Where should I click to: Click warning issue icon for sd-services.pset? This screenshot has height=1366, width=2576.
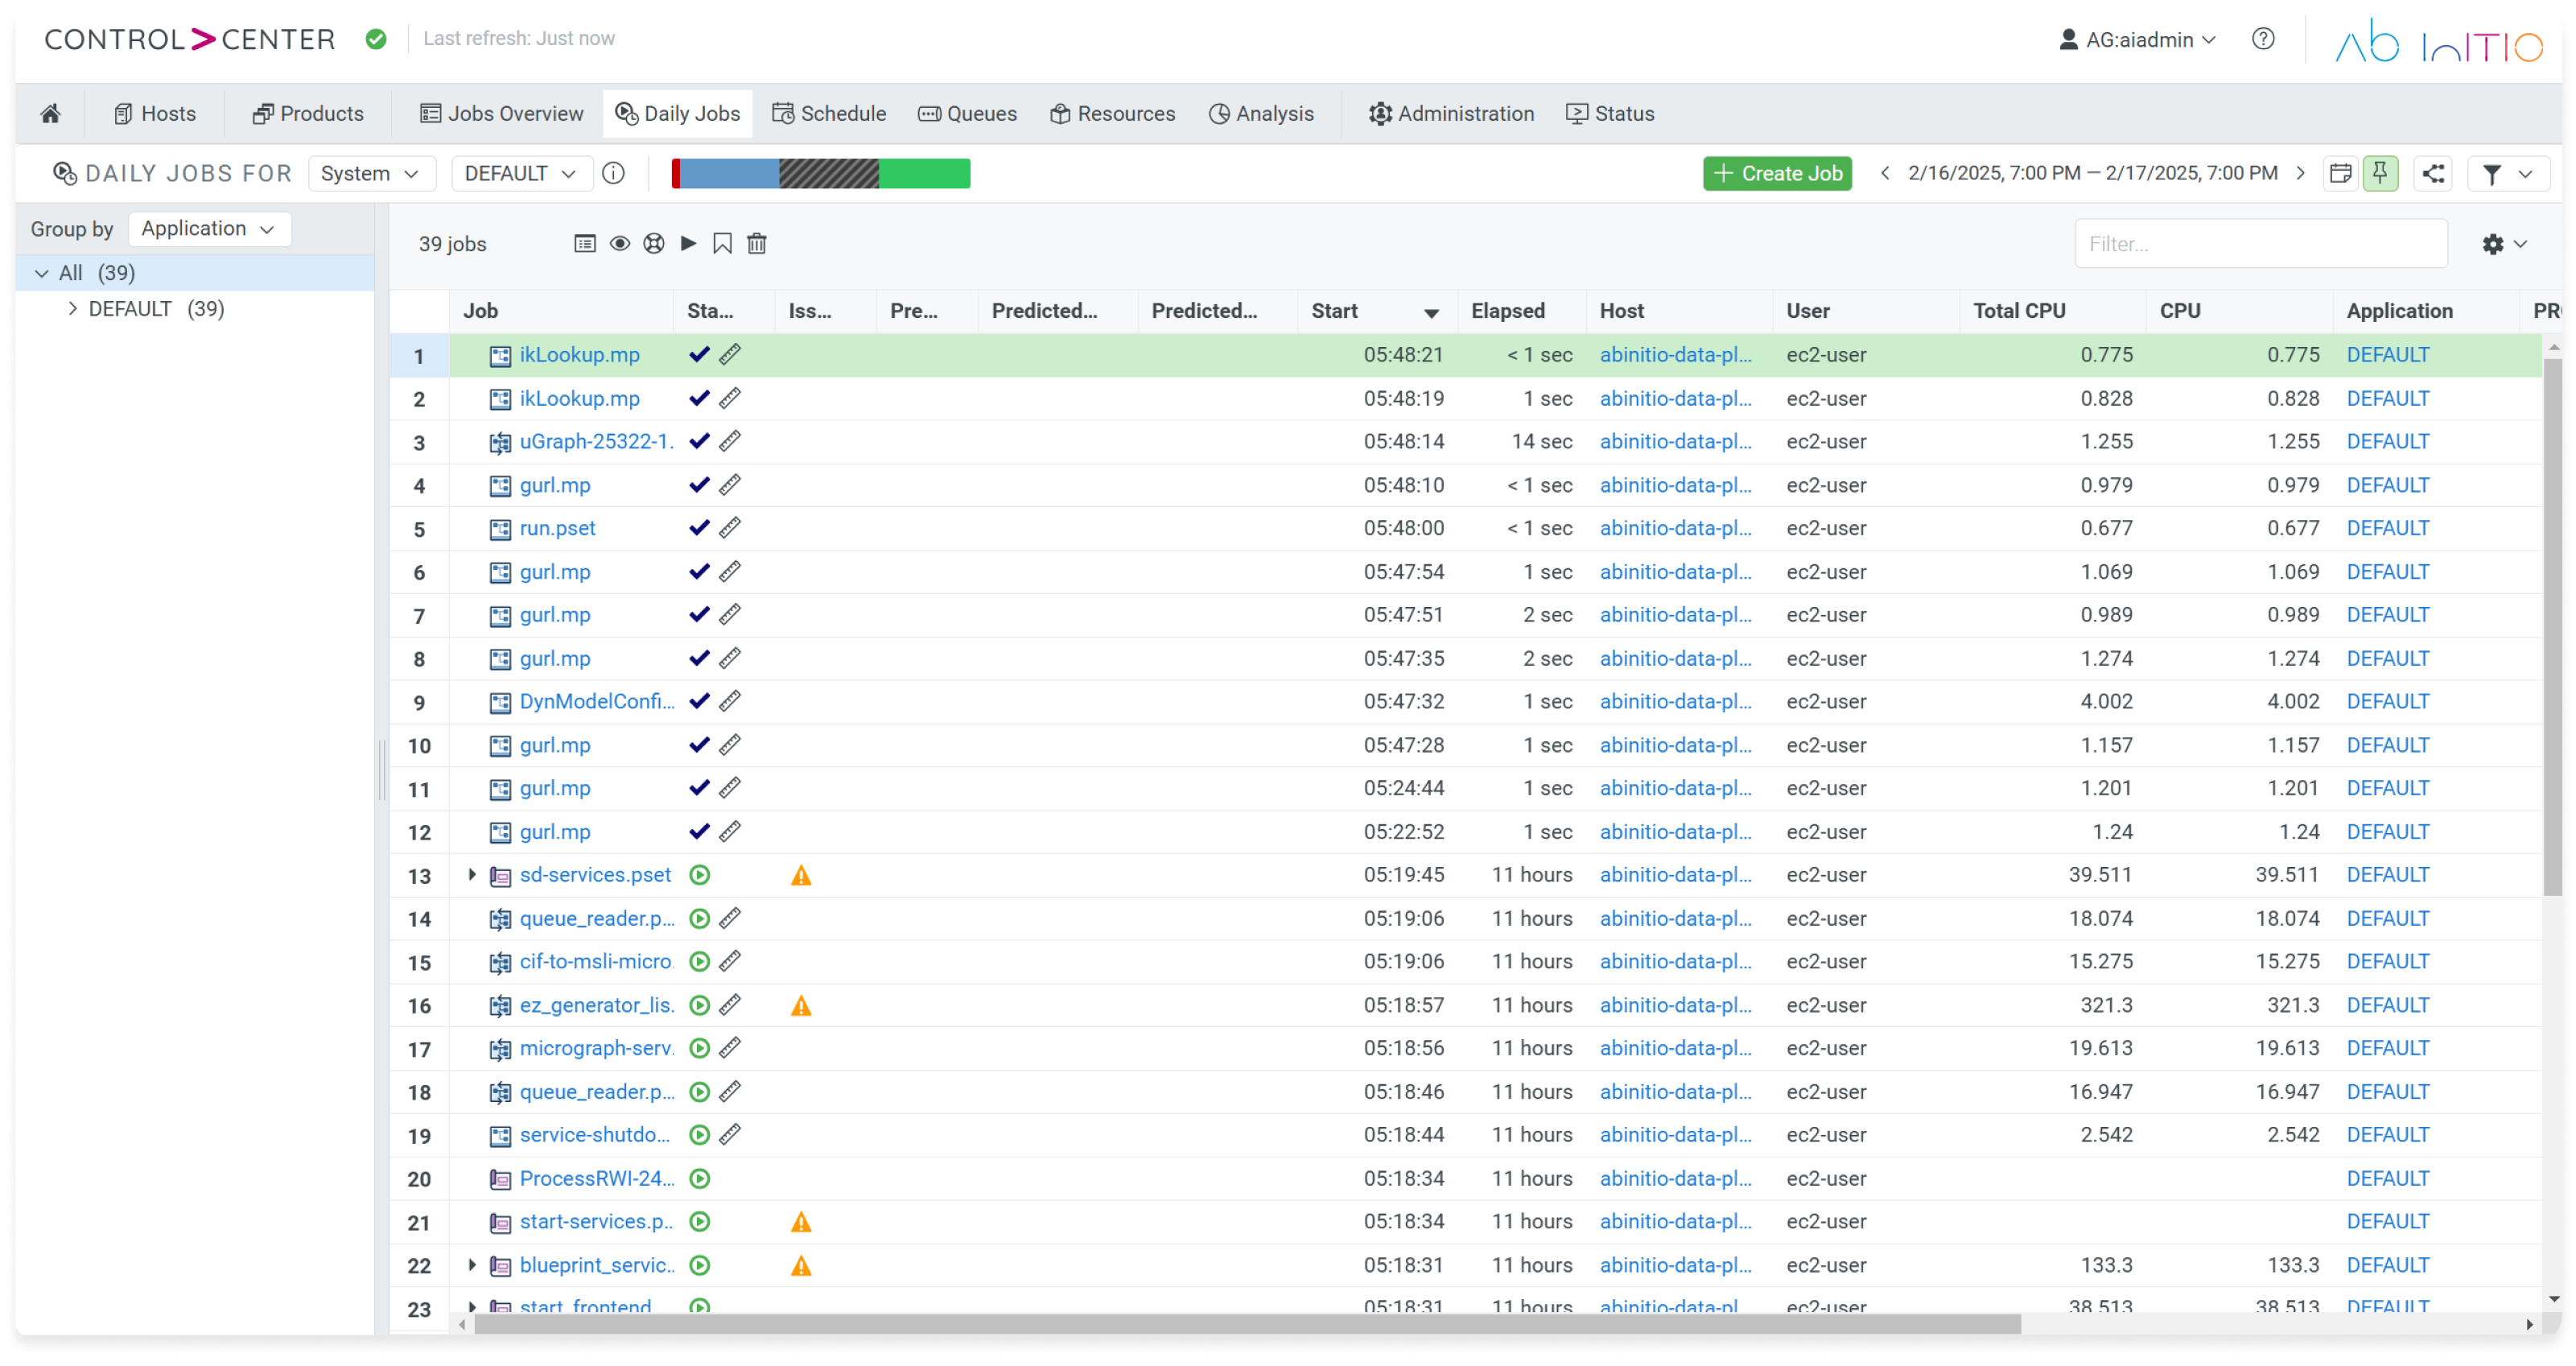point(801,875)
